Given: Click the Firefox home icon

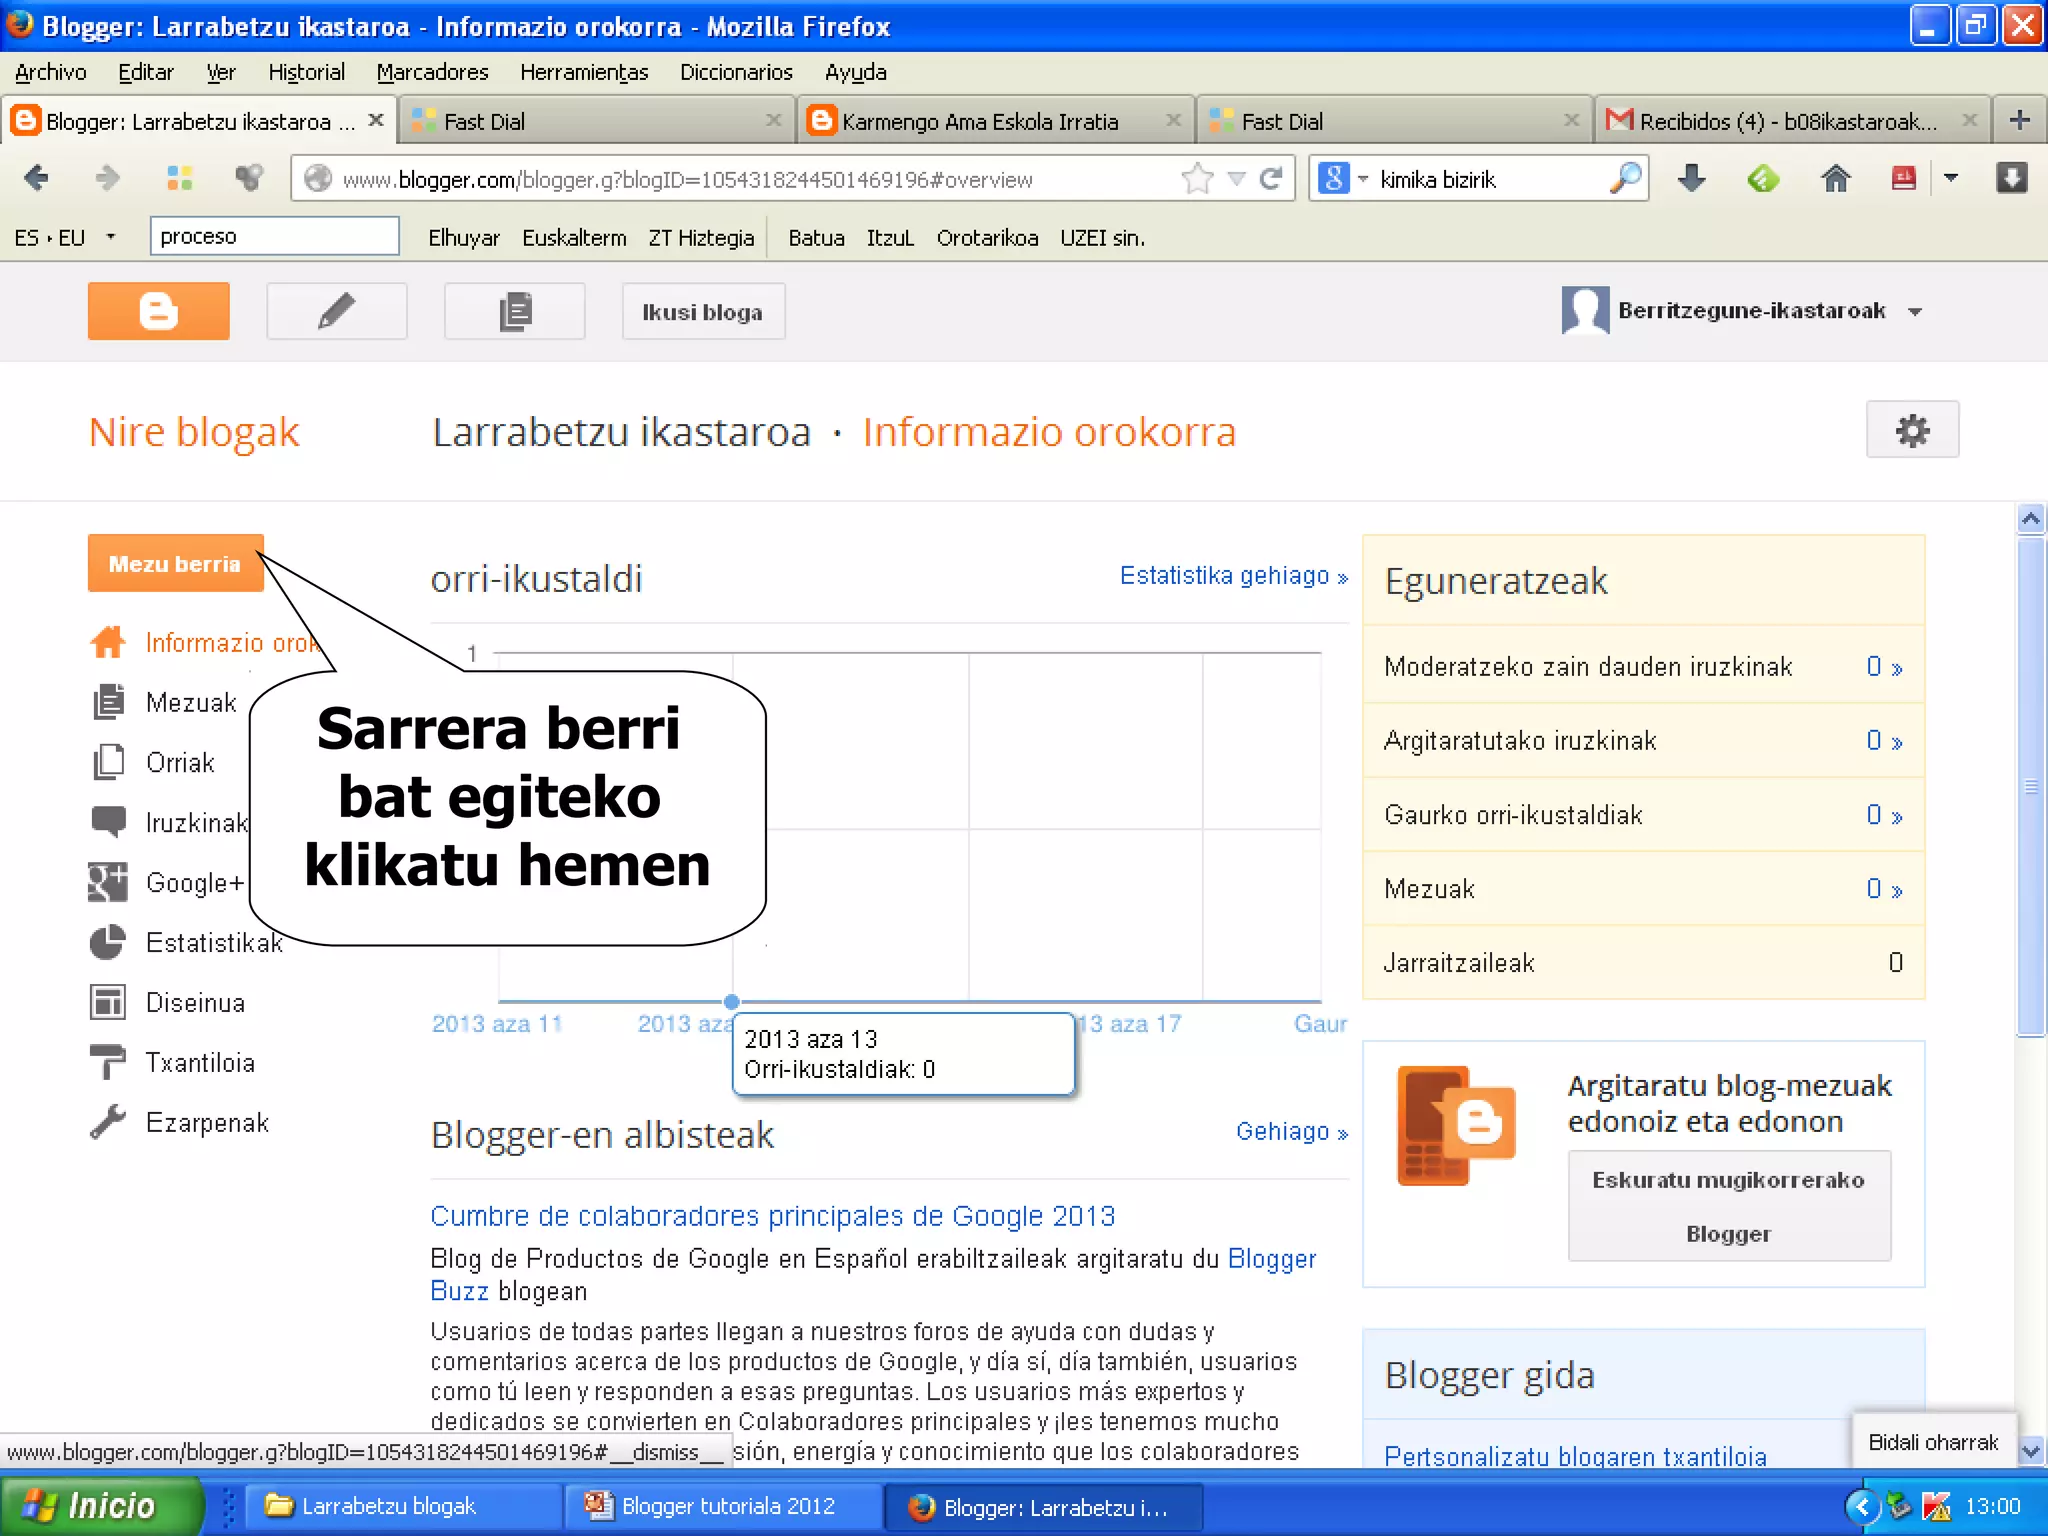Looking at the screenshot, I should pos(1835,179).
